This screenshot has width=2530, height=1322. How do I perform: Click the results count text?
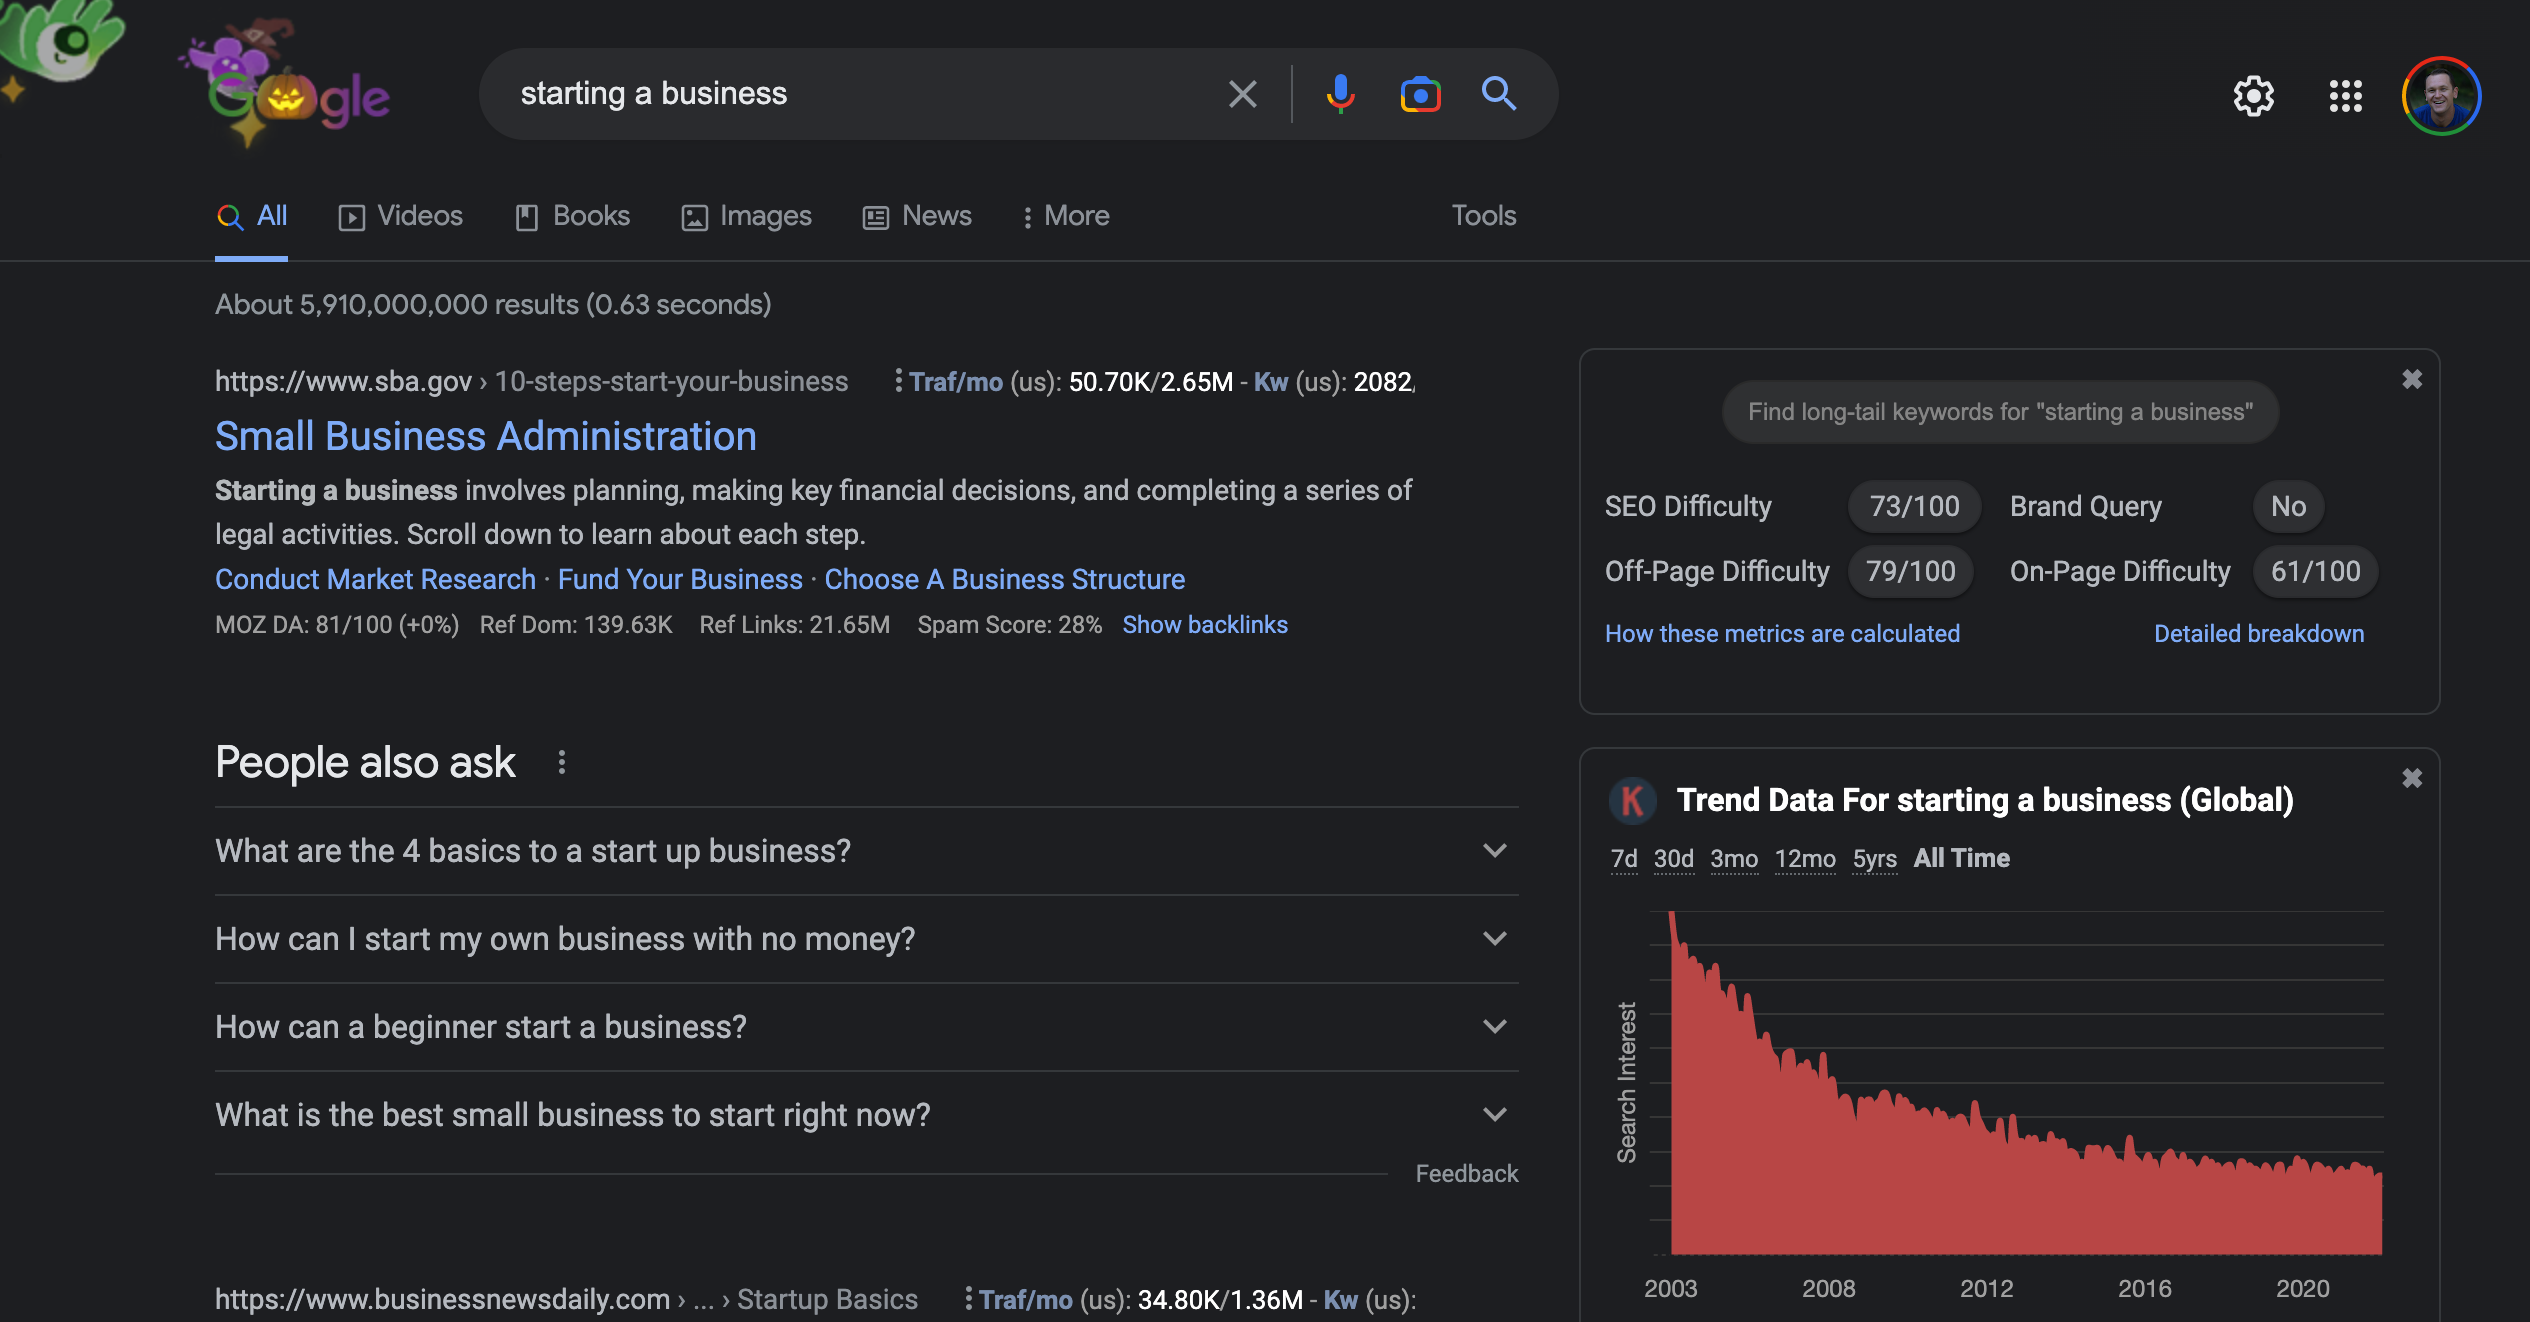[493, 305]
